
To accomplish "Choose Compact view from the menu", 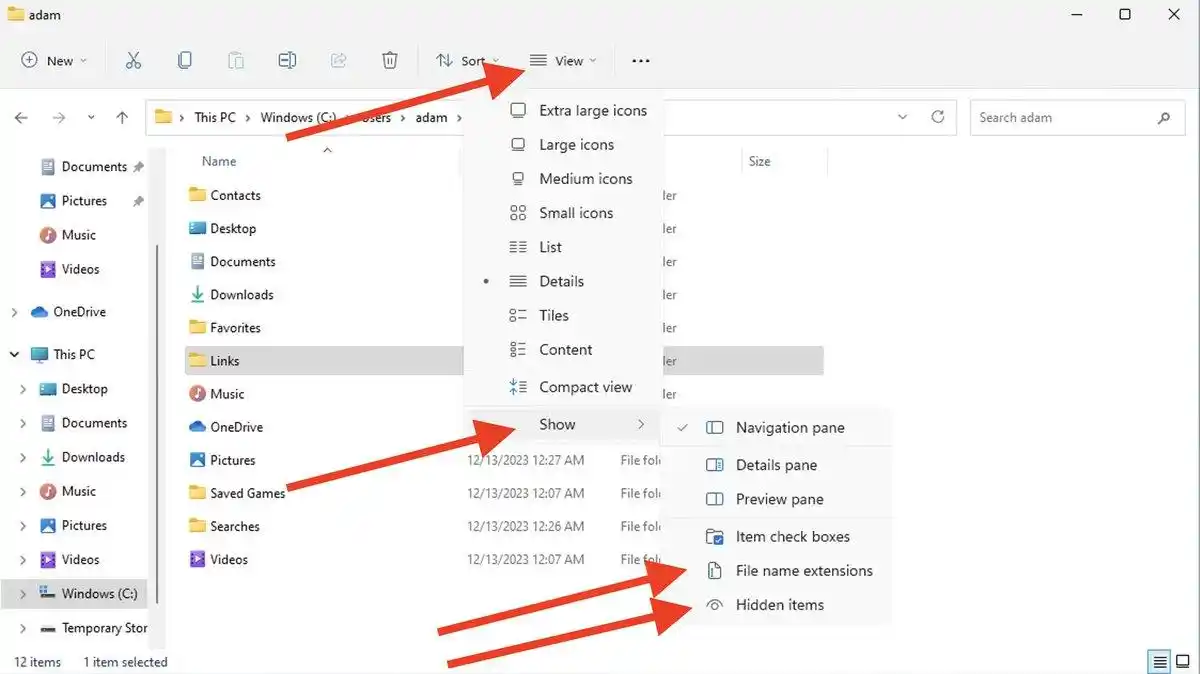I will 585,387.
